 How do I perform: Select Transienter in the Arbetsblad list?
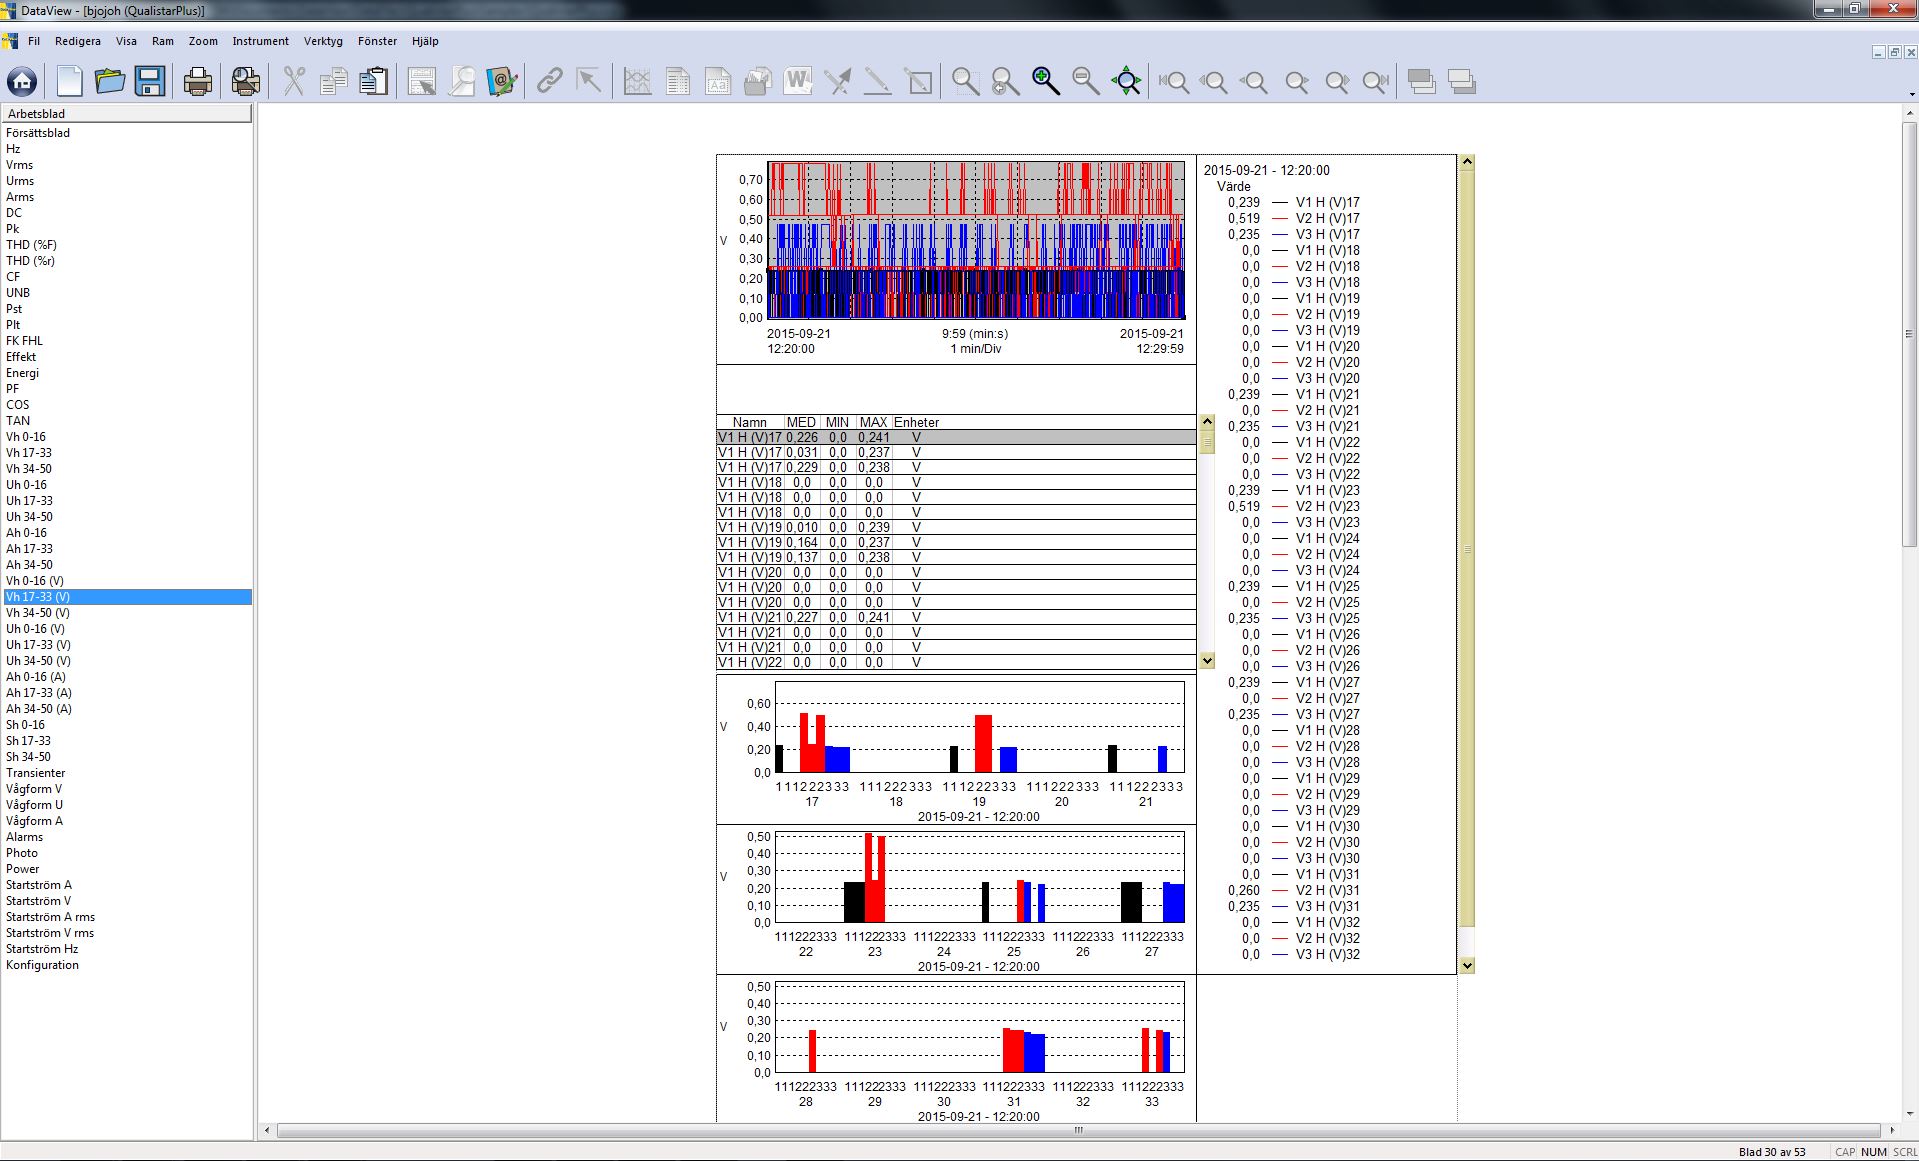(36, 773)
